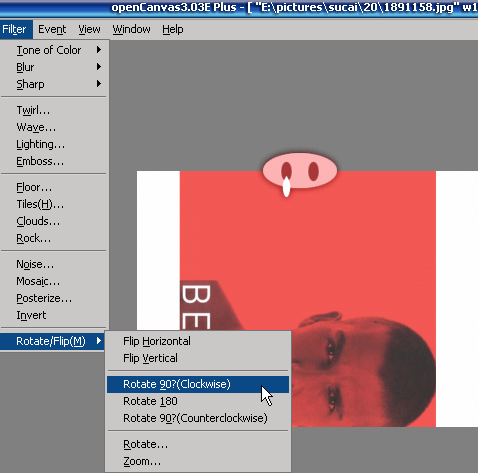The width and height of the screenshot is (478, 473).
Task: Open the Help menu
Action: [173, 29]
